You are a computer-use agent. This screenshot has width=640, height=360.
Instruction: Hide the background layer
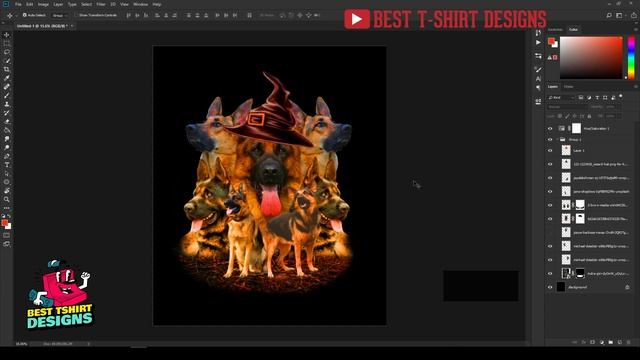tap(550, 287)
